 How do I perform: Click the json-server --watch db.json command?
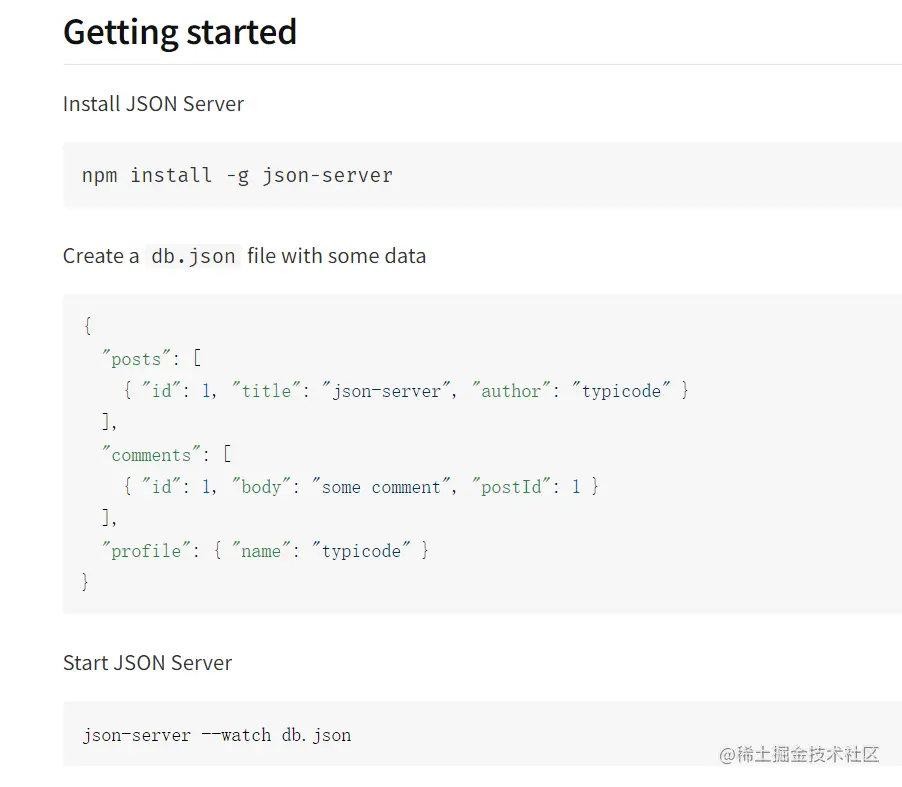(x=217, y=735)
